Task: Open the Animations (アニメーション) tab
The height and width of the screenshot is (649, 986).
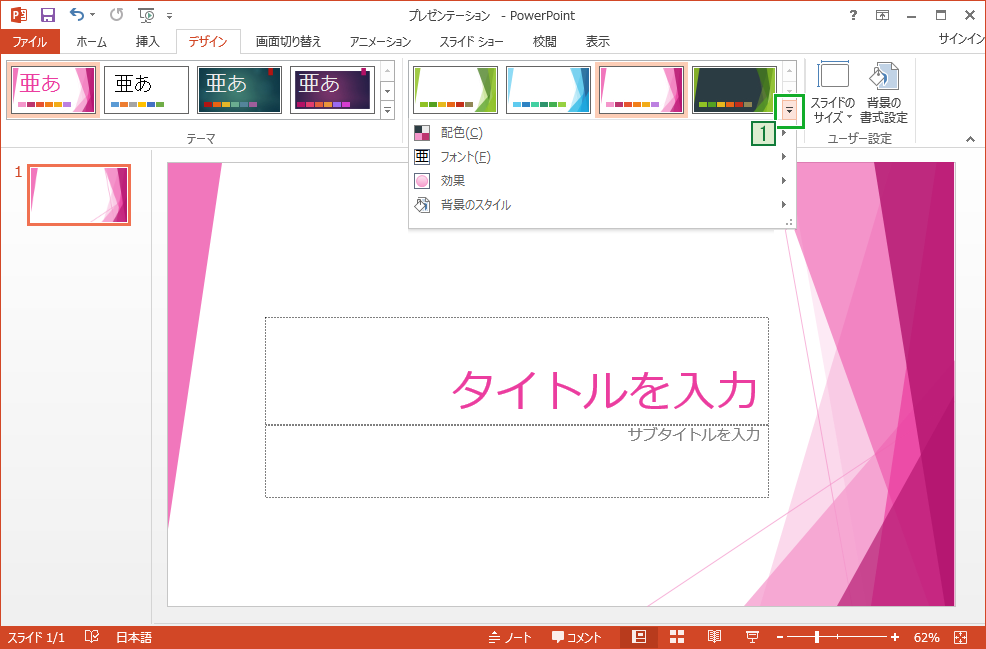Action: click(380, 42)
